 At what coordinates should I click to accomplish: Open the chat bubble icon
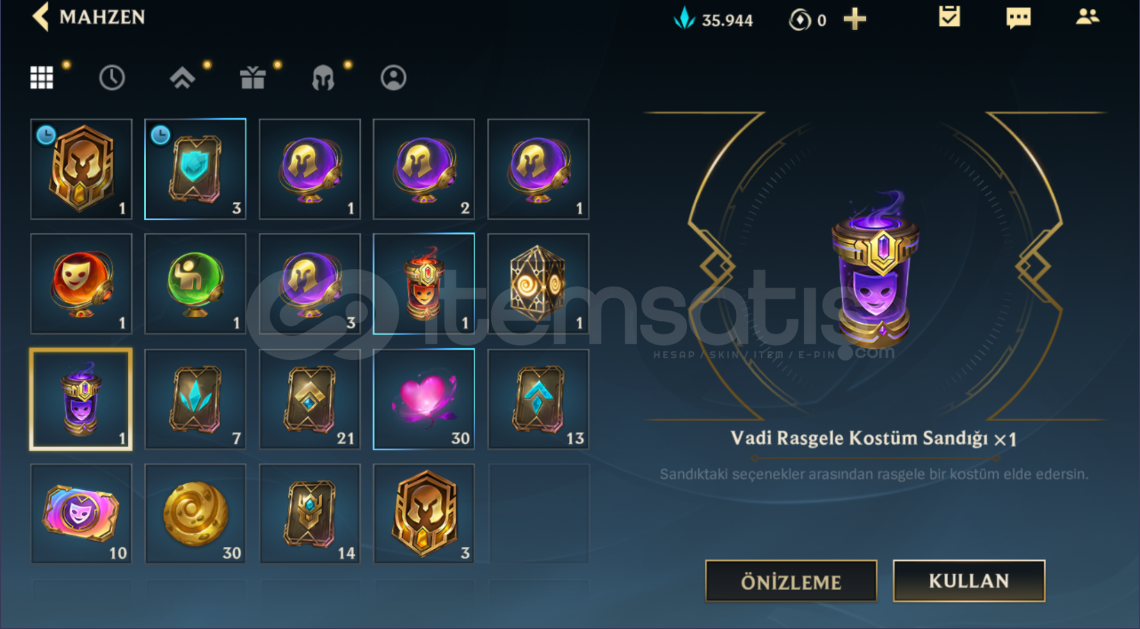(1019, 18)
